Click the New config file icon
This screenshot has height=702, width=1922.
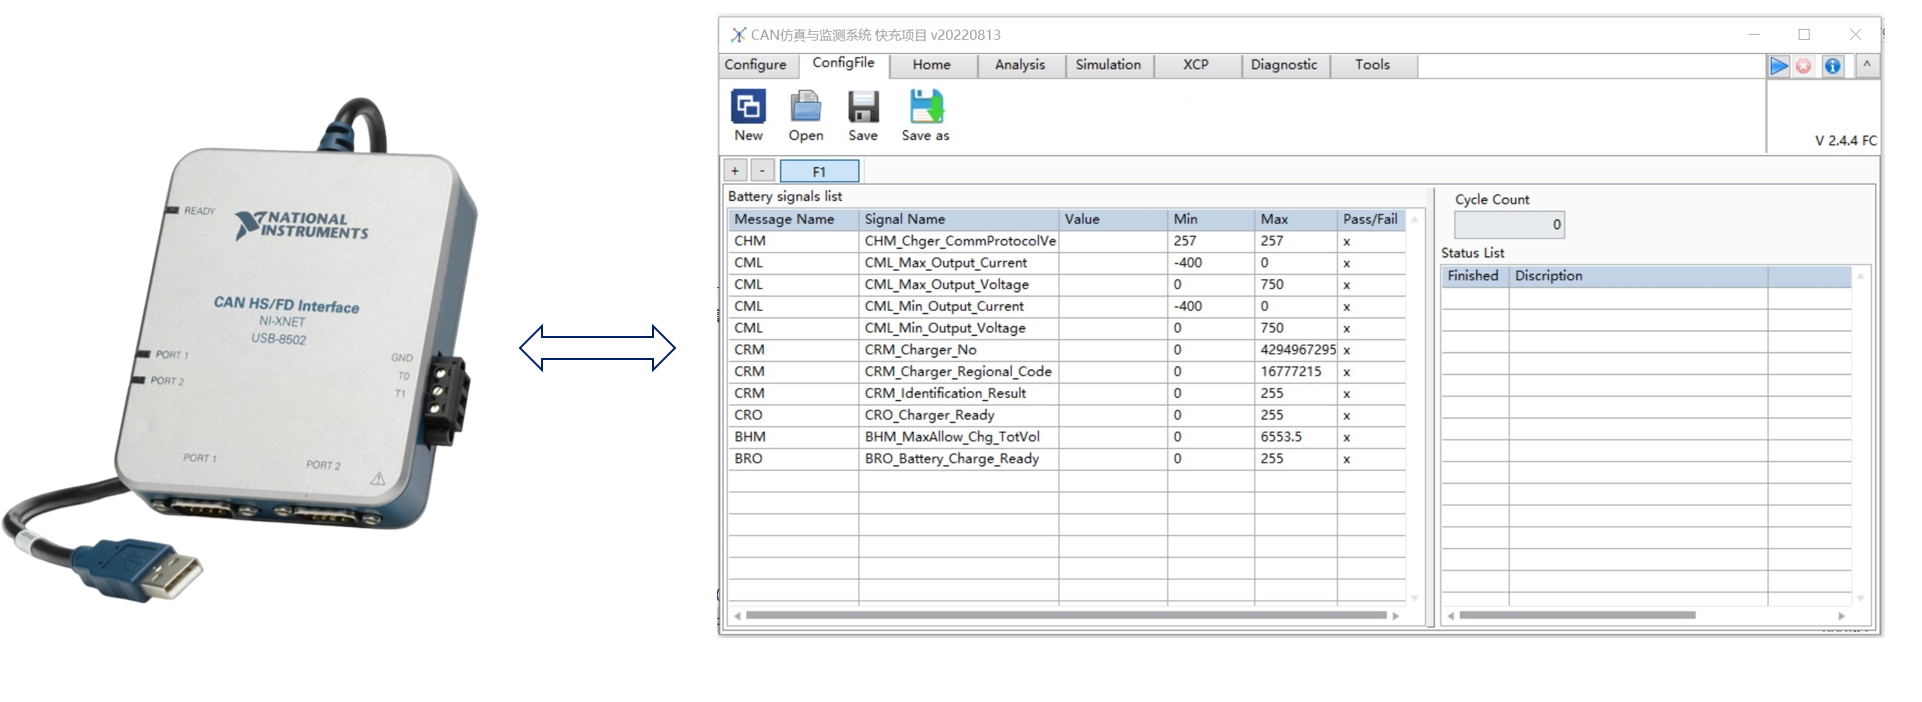[x=748, y=107]
